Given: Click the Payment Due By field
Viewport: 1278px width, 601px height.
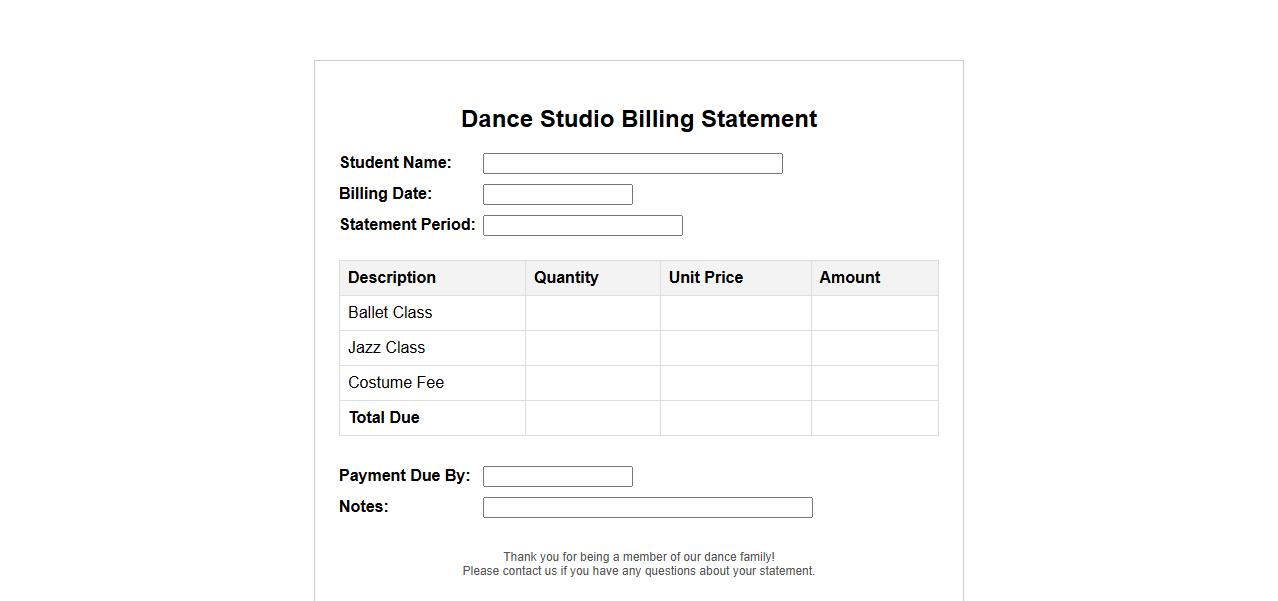Looking at the screenshot, I should (557, 476).
